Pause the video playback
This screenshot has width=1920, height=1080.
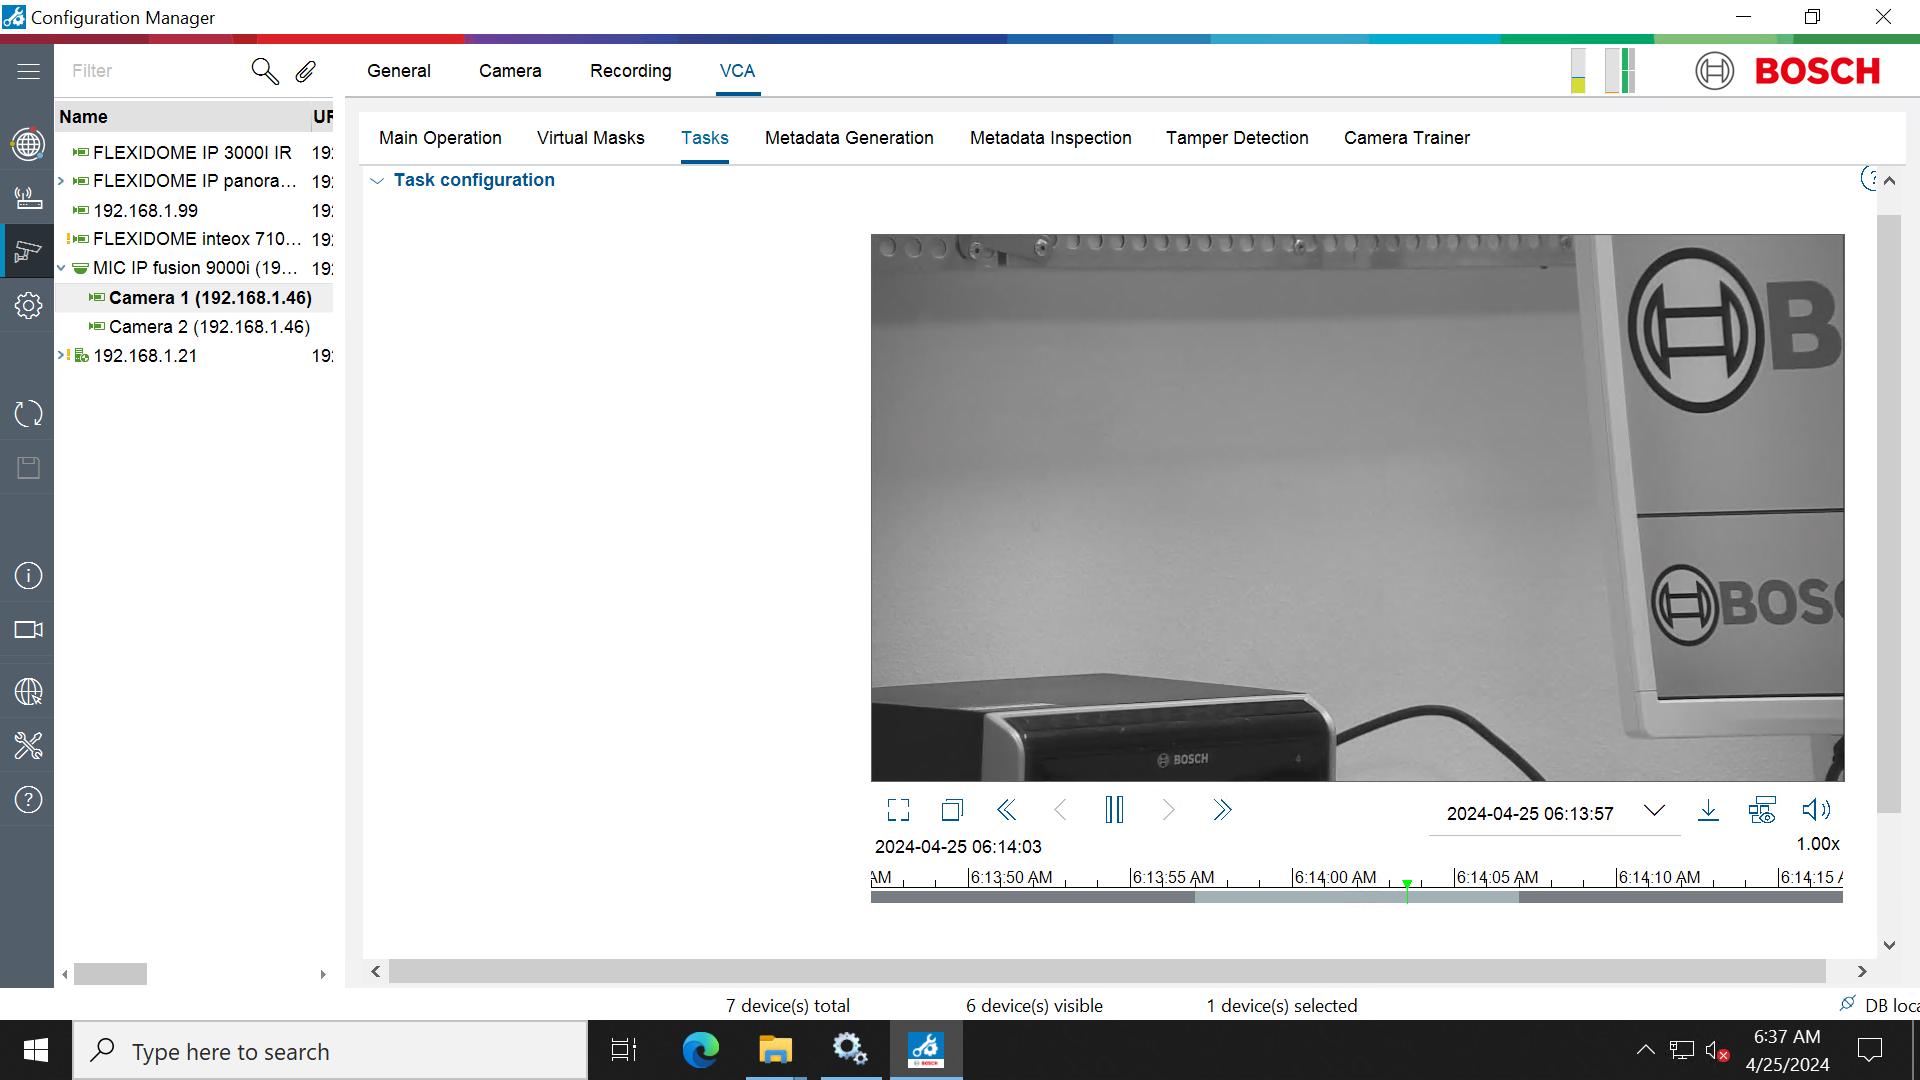[x=1114, y=810]
